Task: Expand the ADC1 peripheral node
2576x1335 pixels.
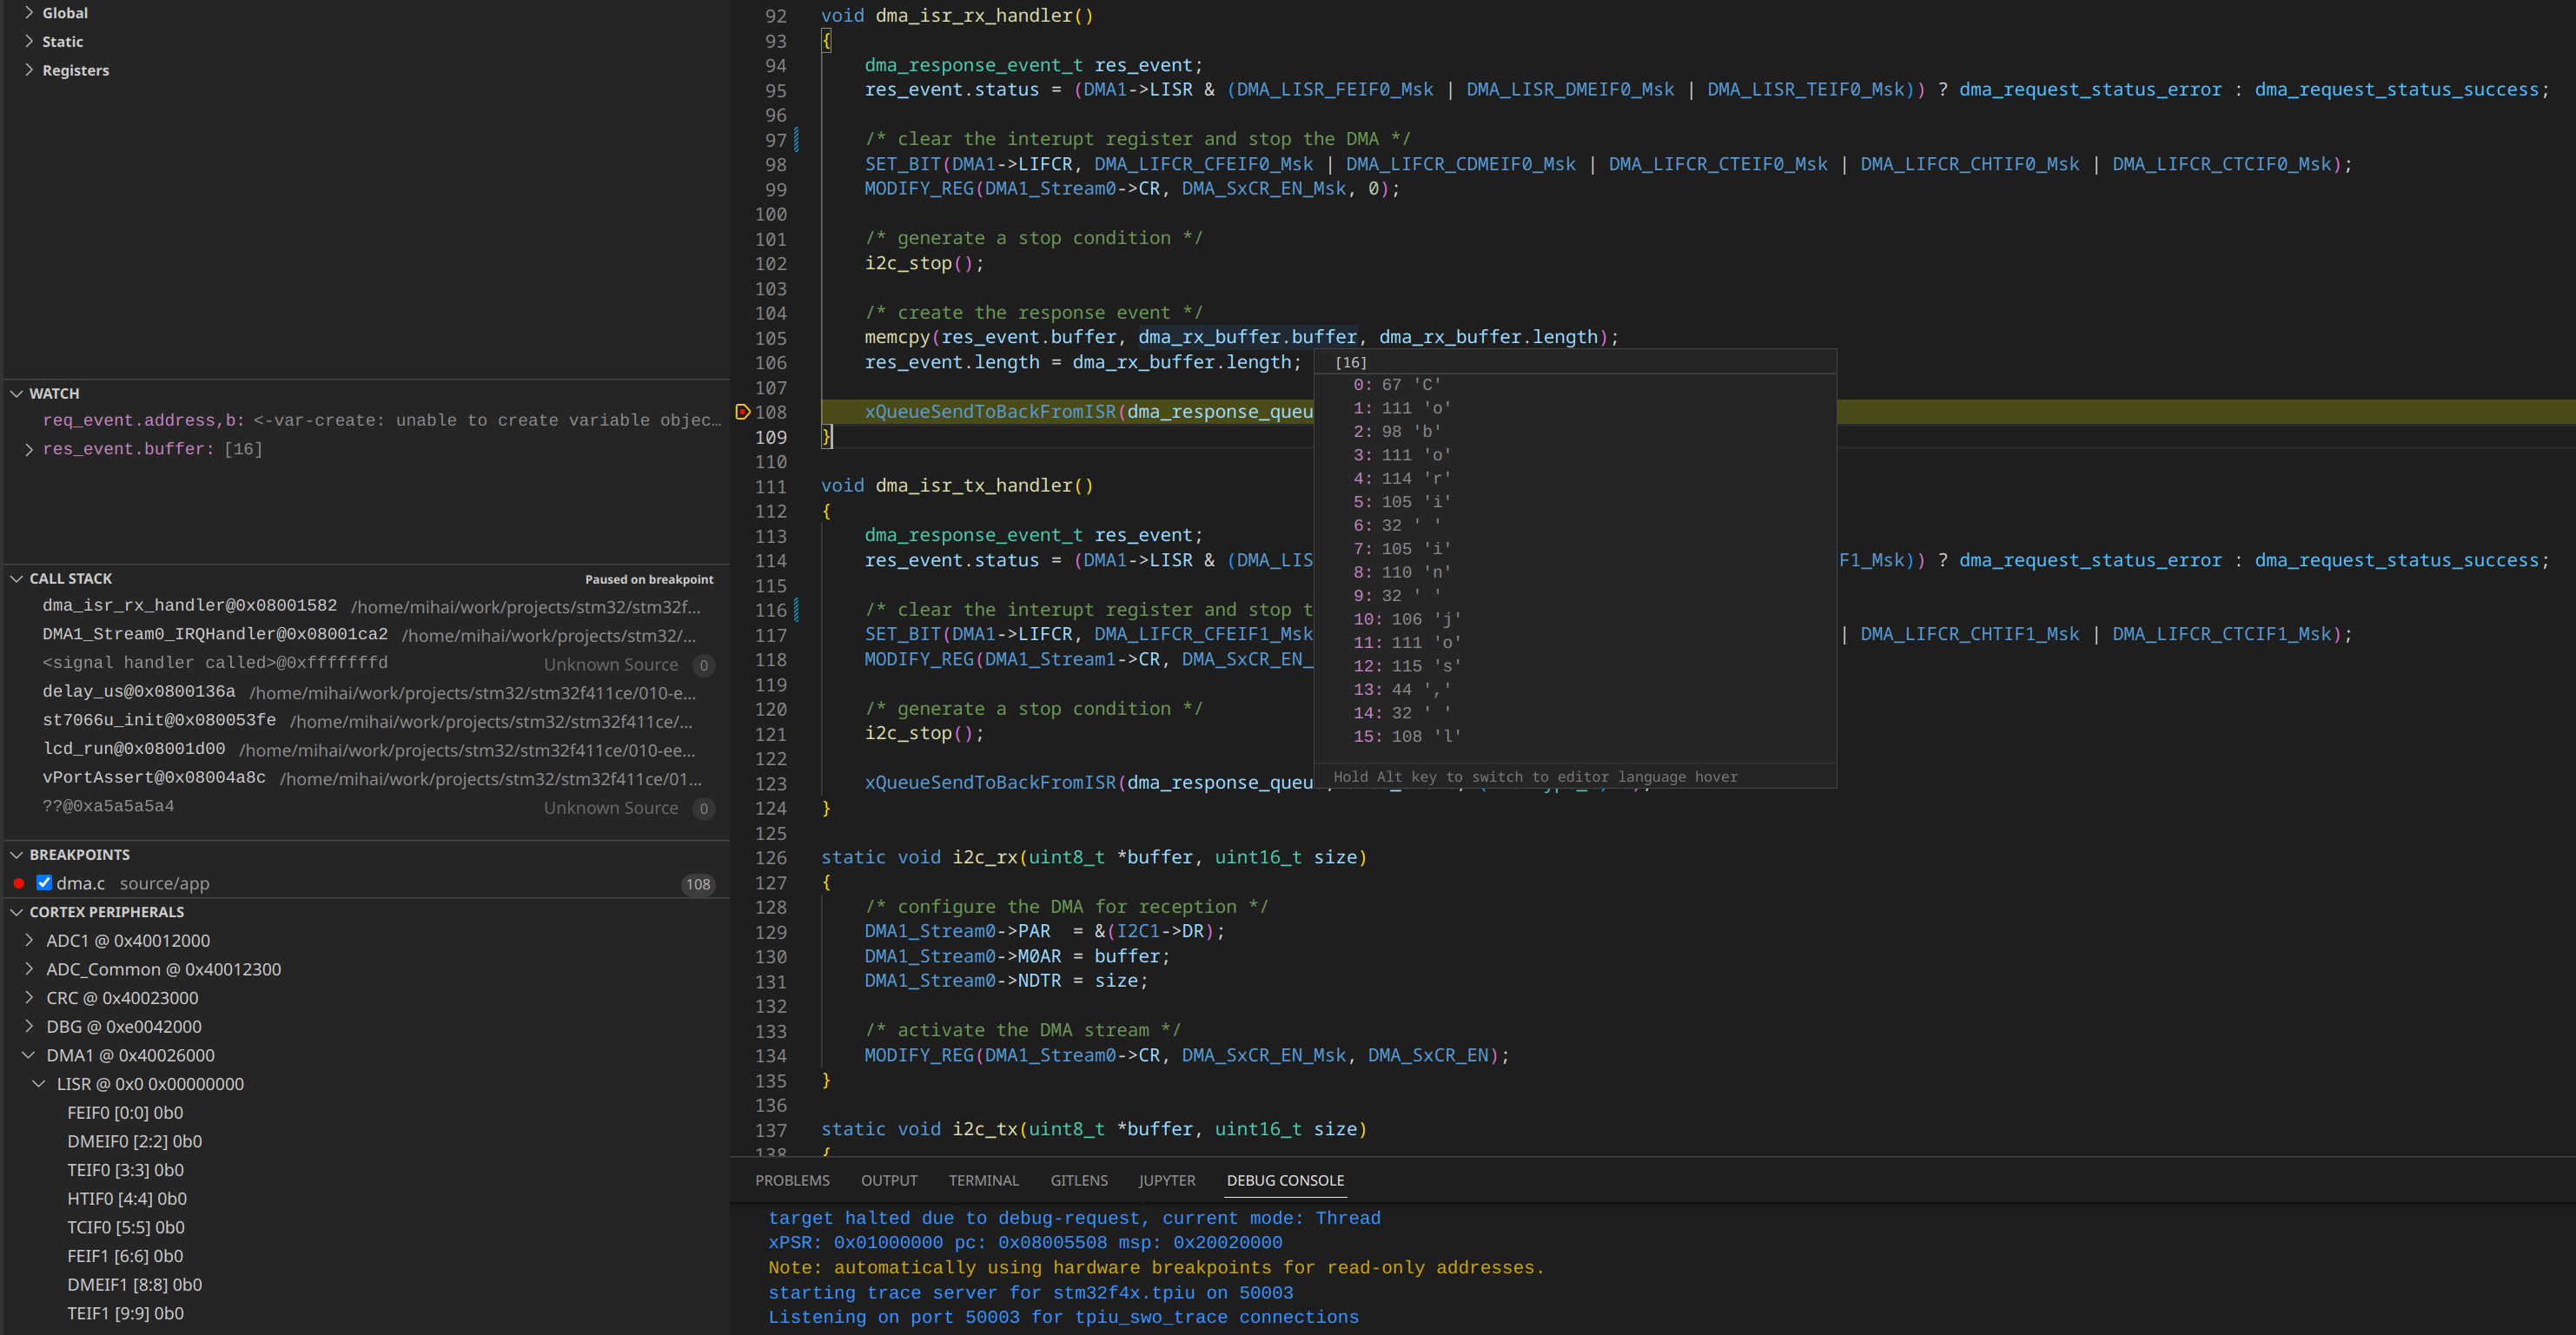Action: 29,940
